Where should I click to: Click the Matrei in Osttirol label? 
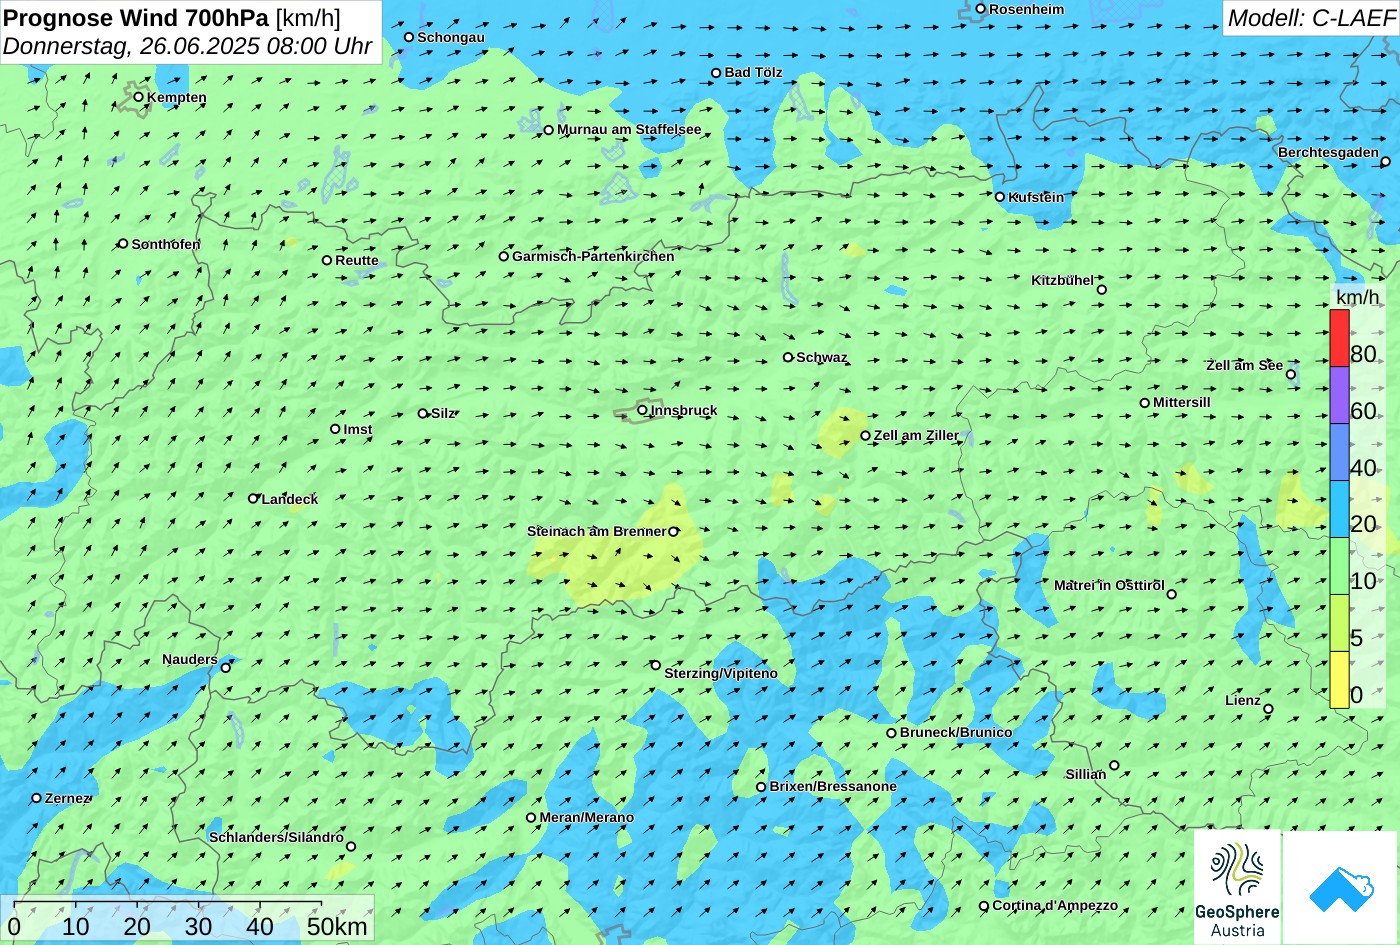click(1109, 585)
